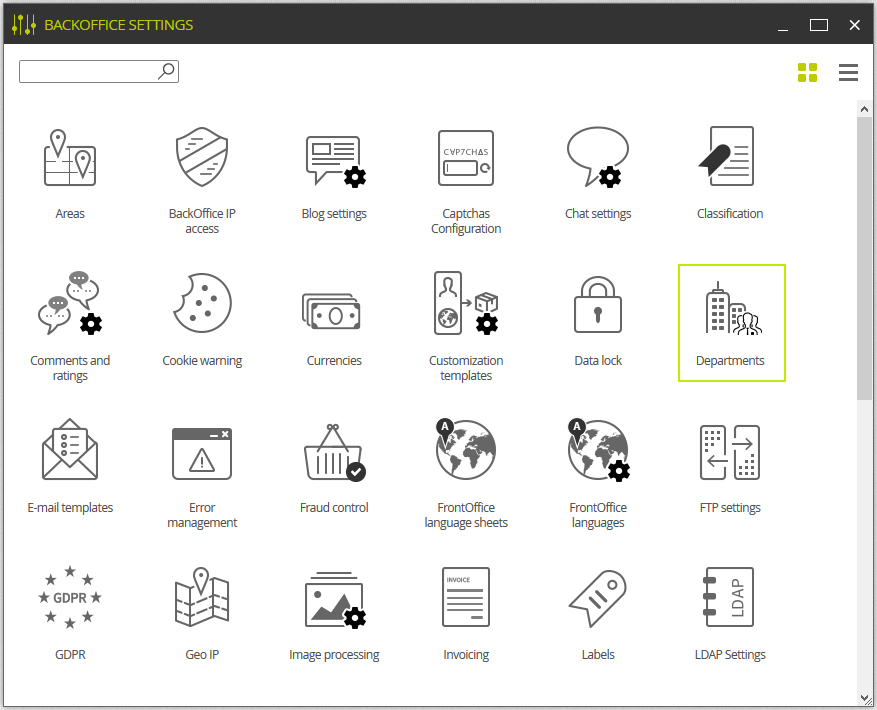This screenshot has width=877, height=710.
Task: Click the Cookie warning label
Action: (x=202, y=361)
